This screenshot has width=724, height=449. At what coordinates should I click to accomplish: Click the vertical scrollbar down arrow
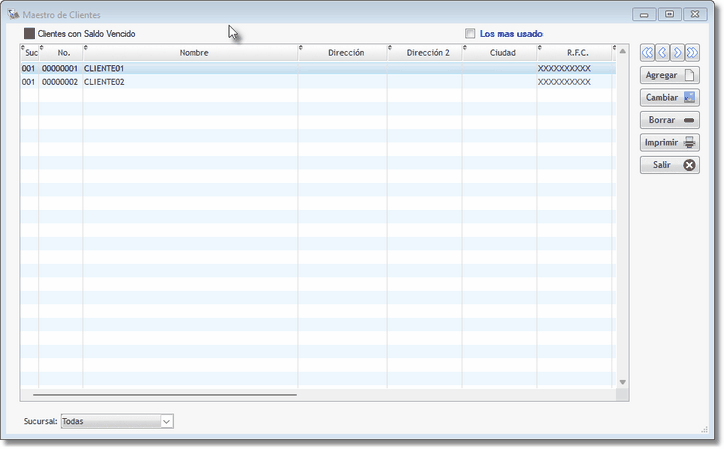pos(622,382)
